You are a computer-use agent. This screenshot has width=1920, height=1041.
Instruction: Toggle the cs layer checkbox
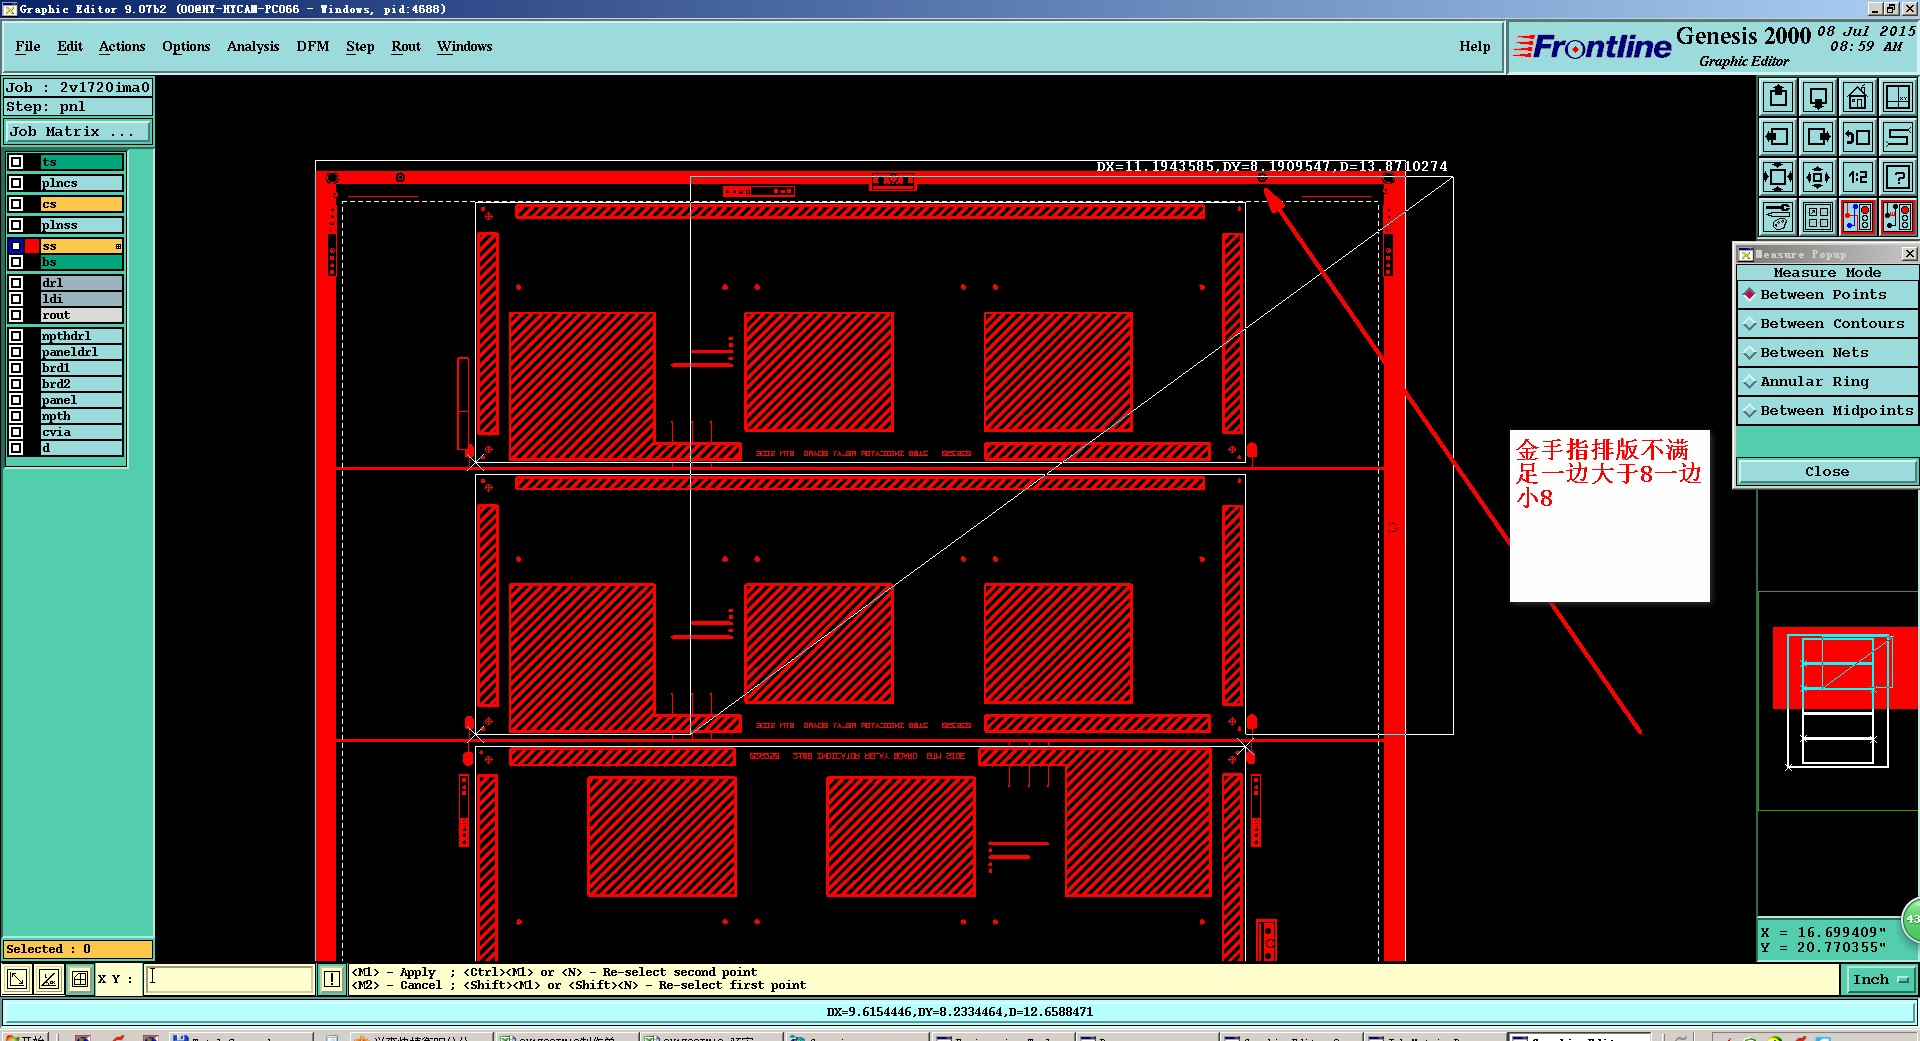[x=16, y=204]
